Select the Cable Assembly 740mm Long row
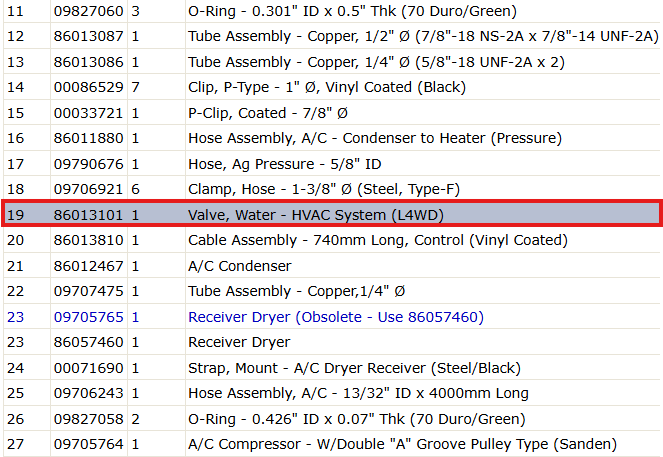 click(x=332, y=240)
